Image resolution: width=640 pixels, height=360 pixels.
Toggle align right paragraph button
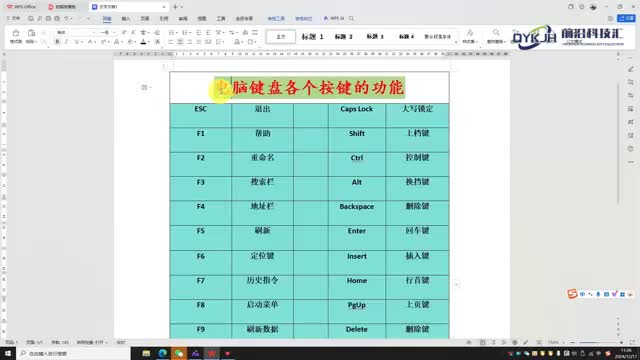click(x=189, y=42)
